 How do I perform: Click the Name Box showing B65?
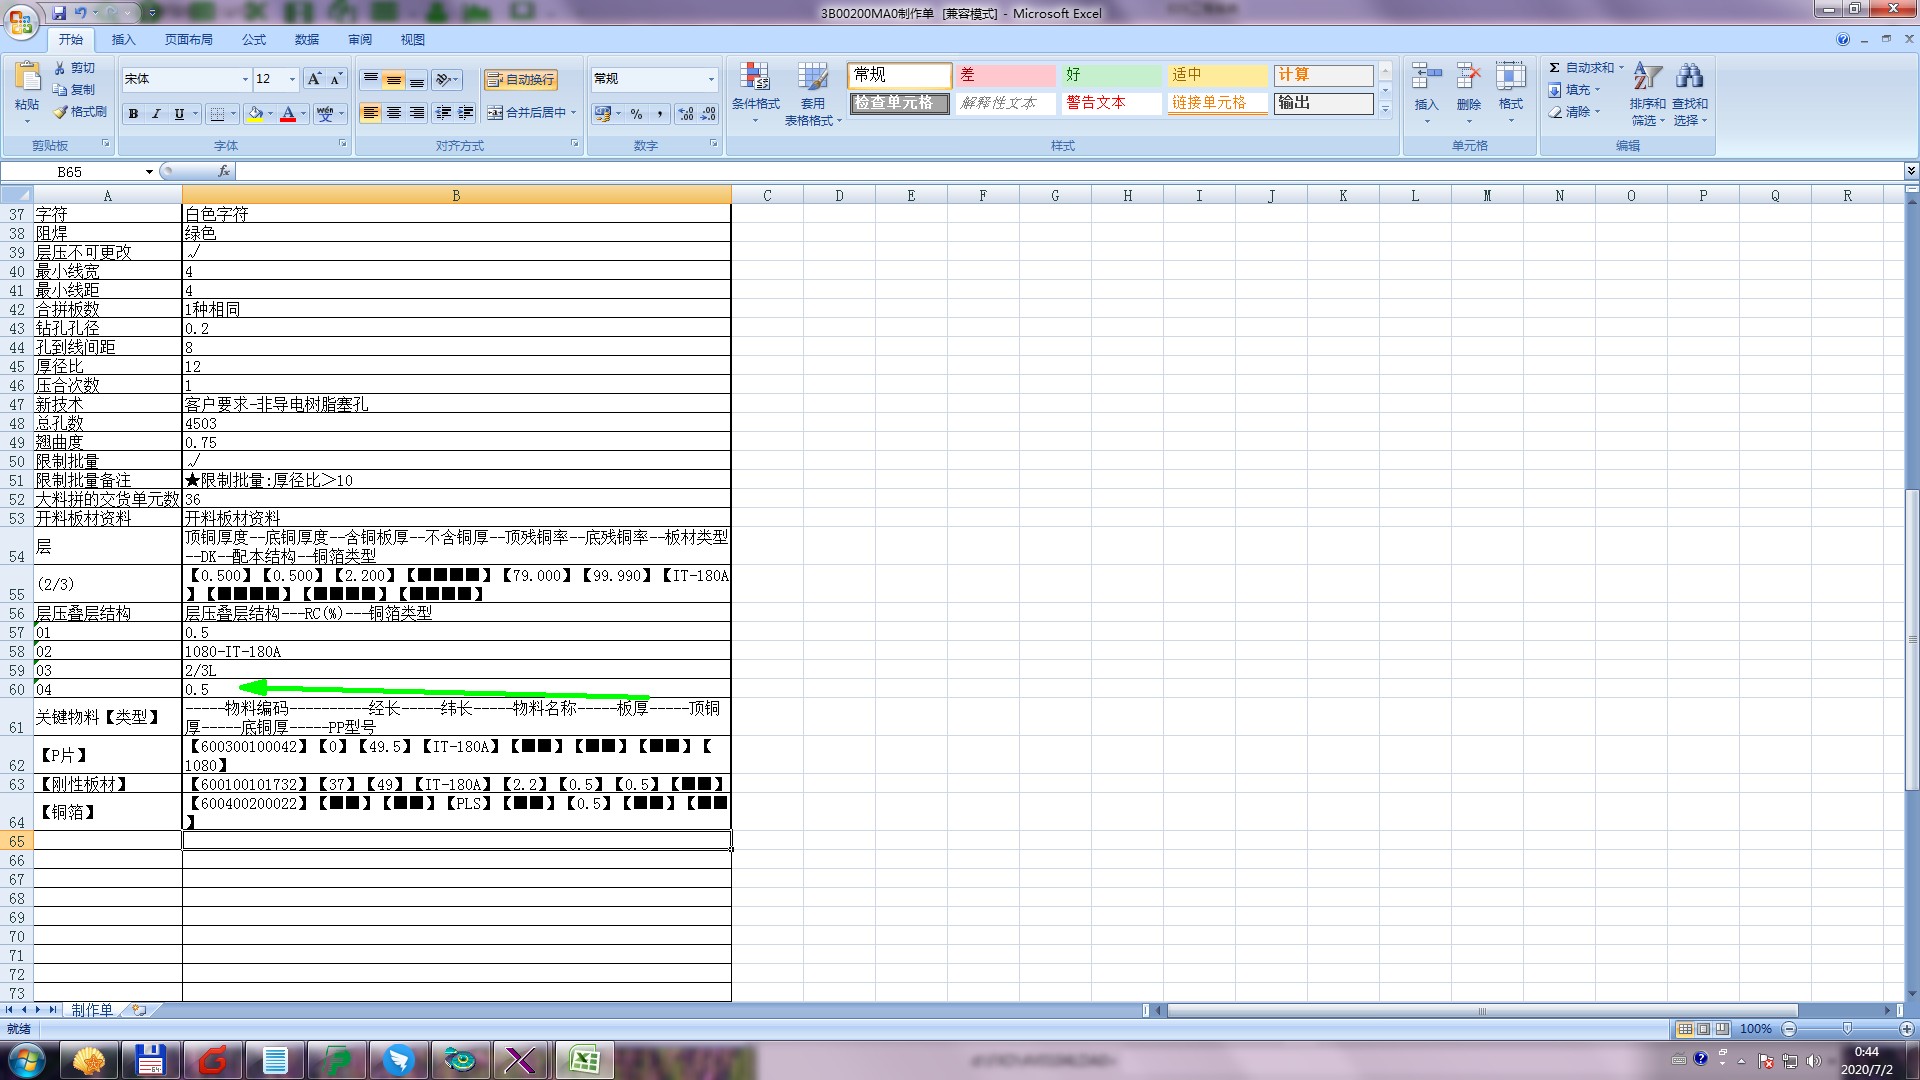pyautogui.click(x=70, y=172)
